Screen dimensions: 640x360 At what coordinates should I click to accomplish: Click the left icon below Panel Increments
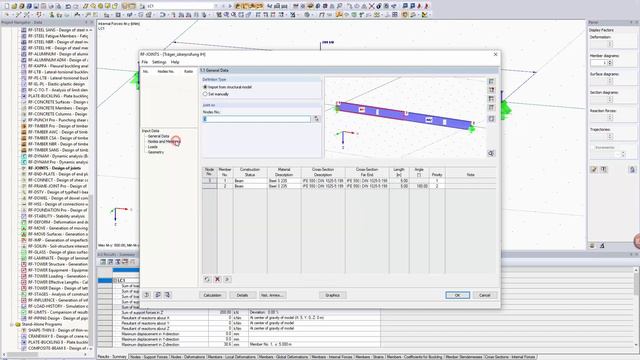pyautogui.click(x=594, y=169)
